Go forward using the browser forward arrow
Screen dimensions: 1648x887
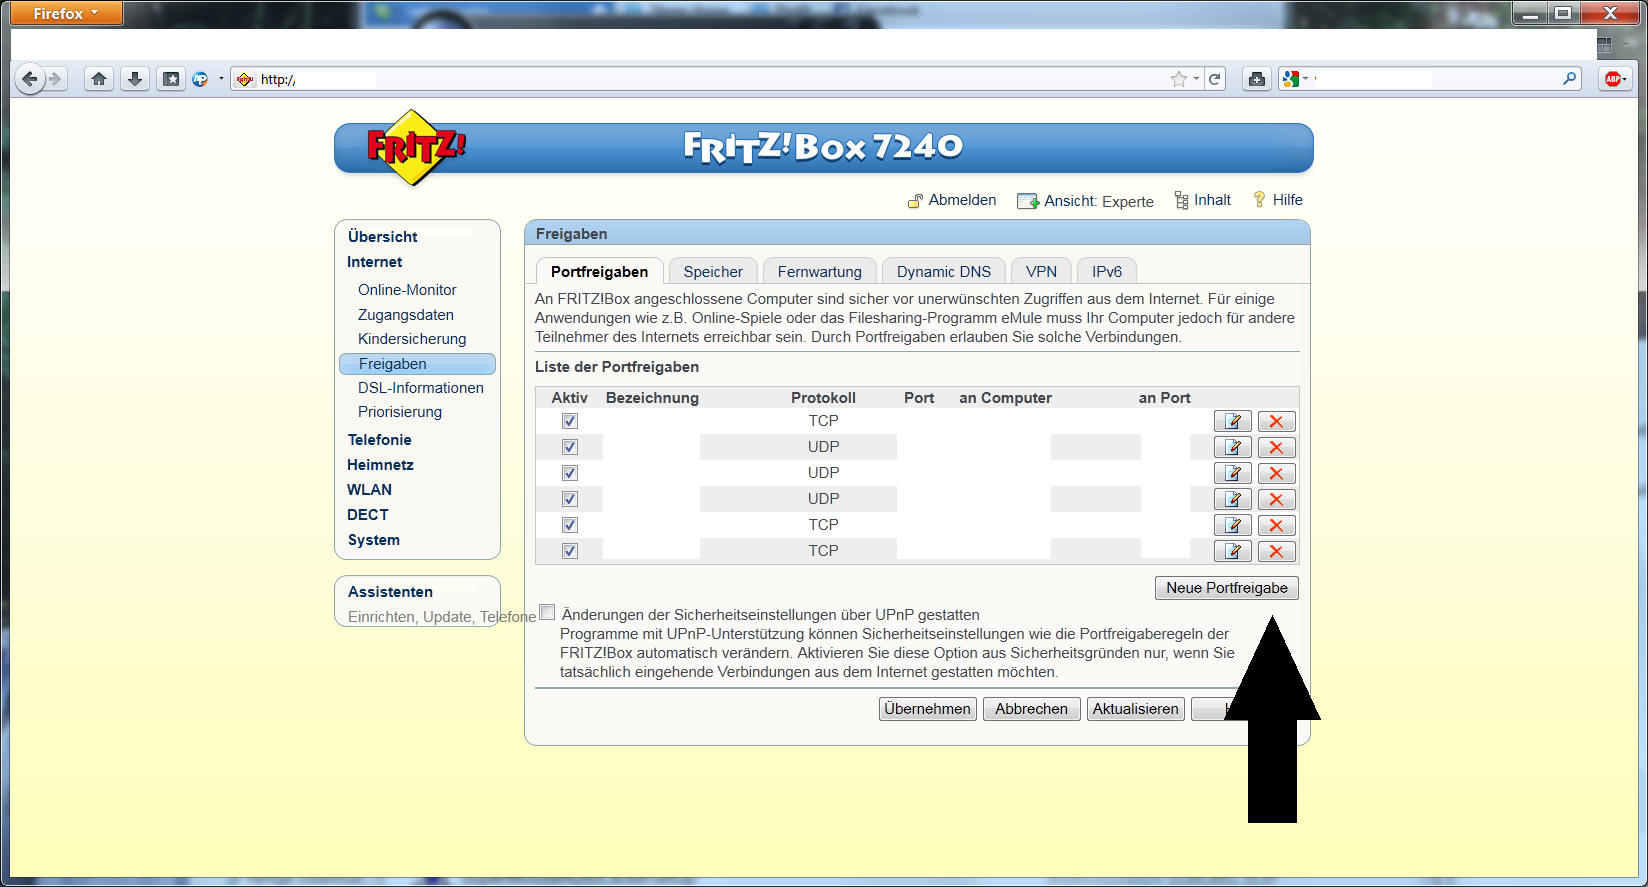tap(56, 79)
